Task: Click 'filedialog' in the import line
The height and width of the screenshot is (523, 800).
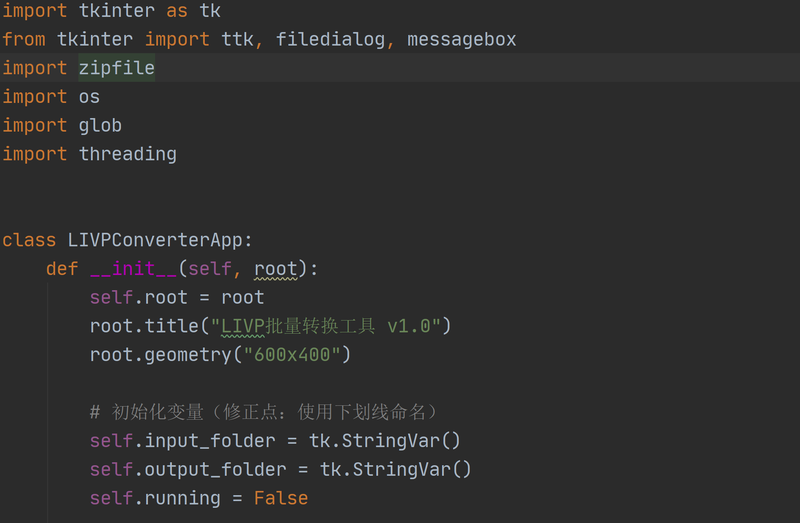Action: pos(330,39)
